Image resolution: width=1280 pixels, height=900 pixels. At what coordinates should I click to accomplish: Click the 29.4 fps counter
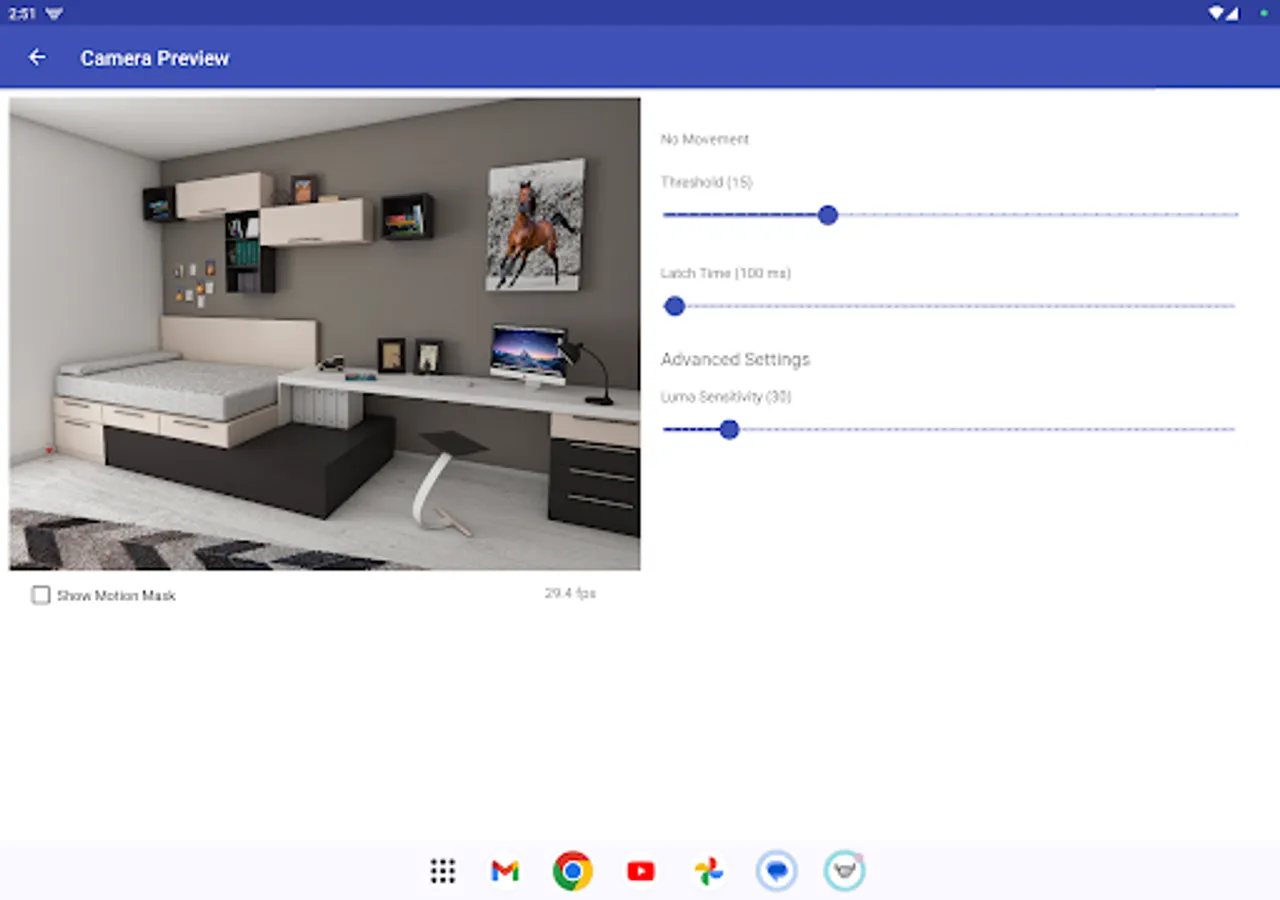569,592
